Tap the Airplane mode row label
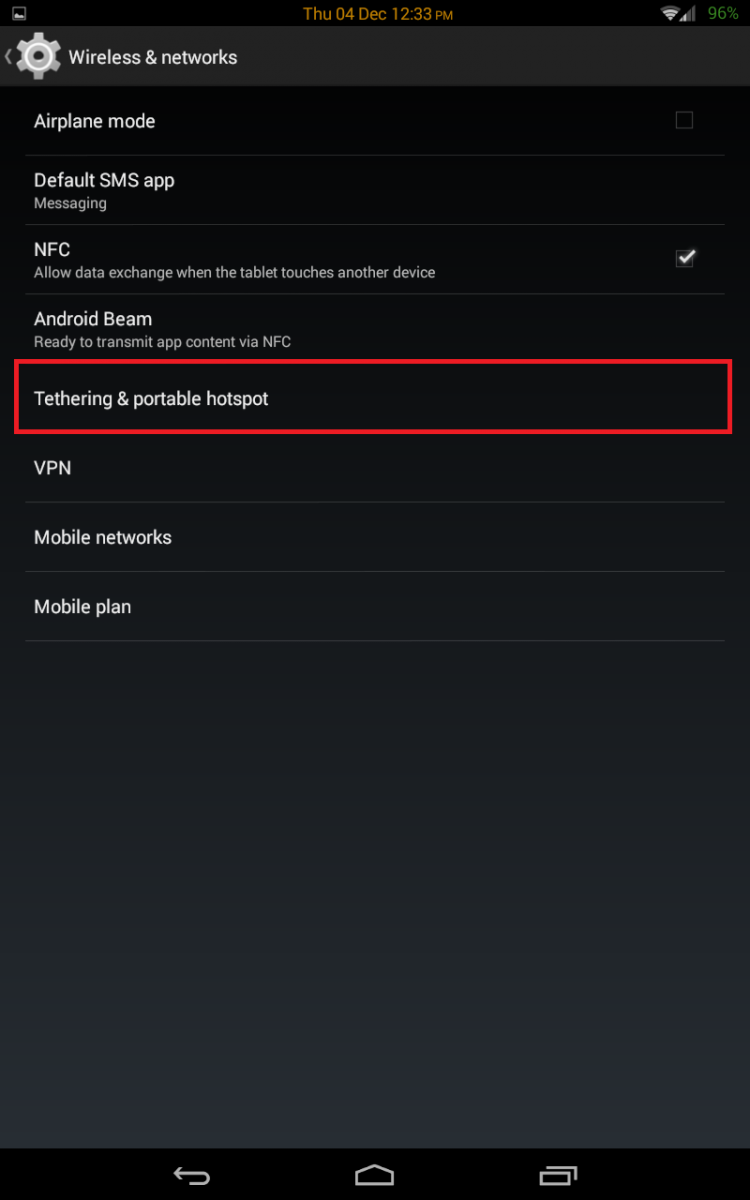Screen dimensions: 750x1200 [95, 121]
